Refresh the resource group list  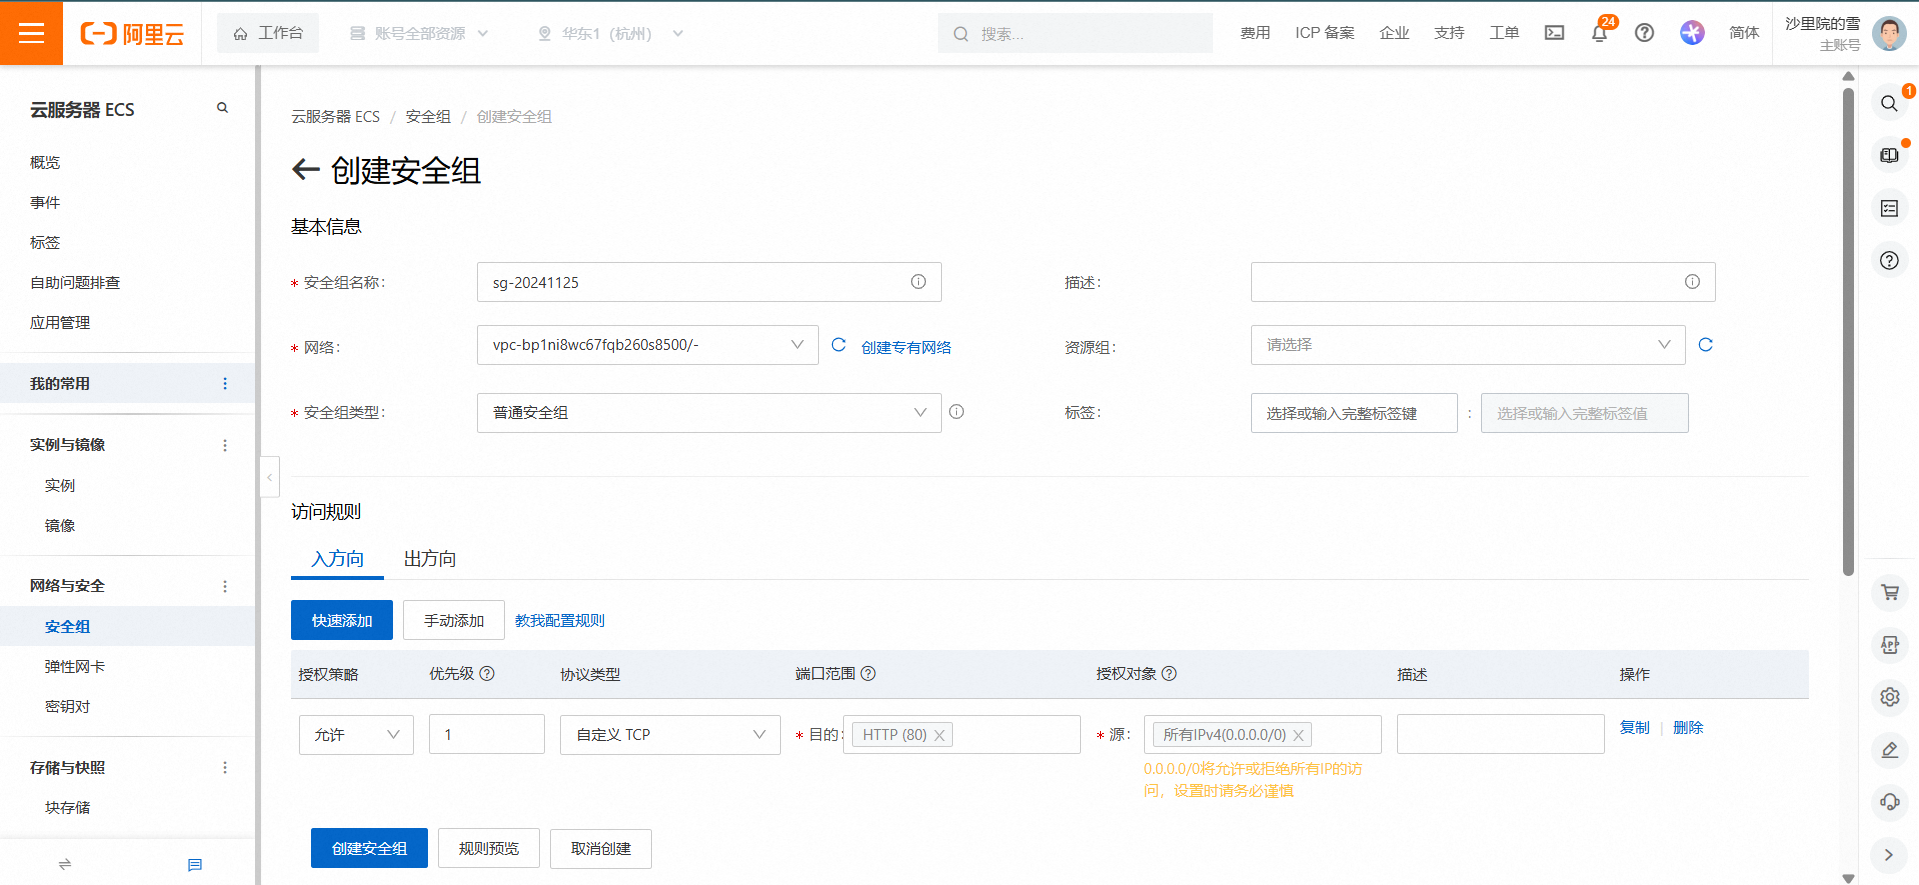[1706, 345]
